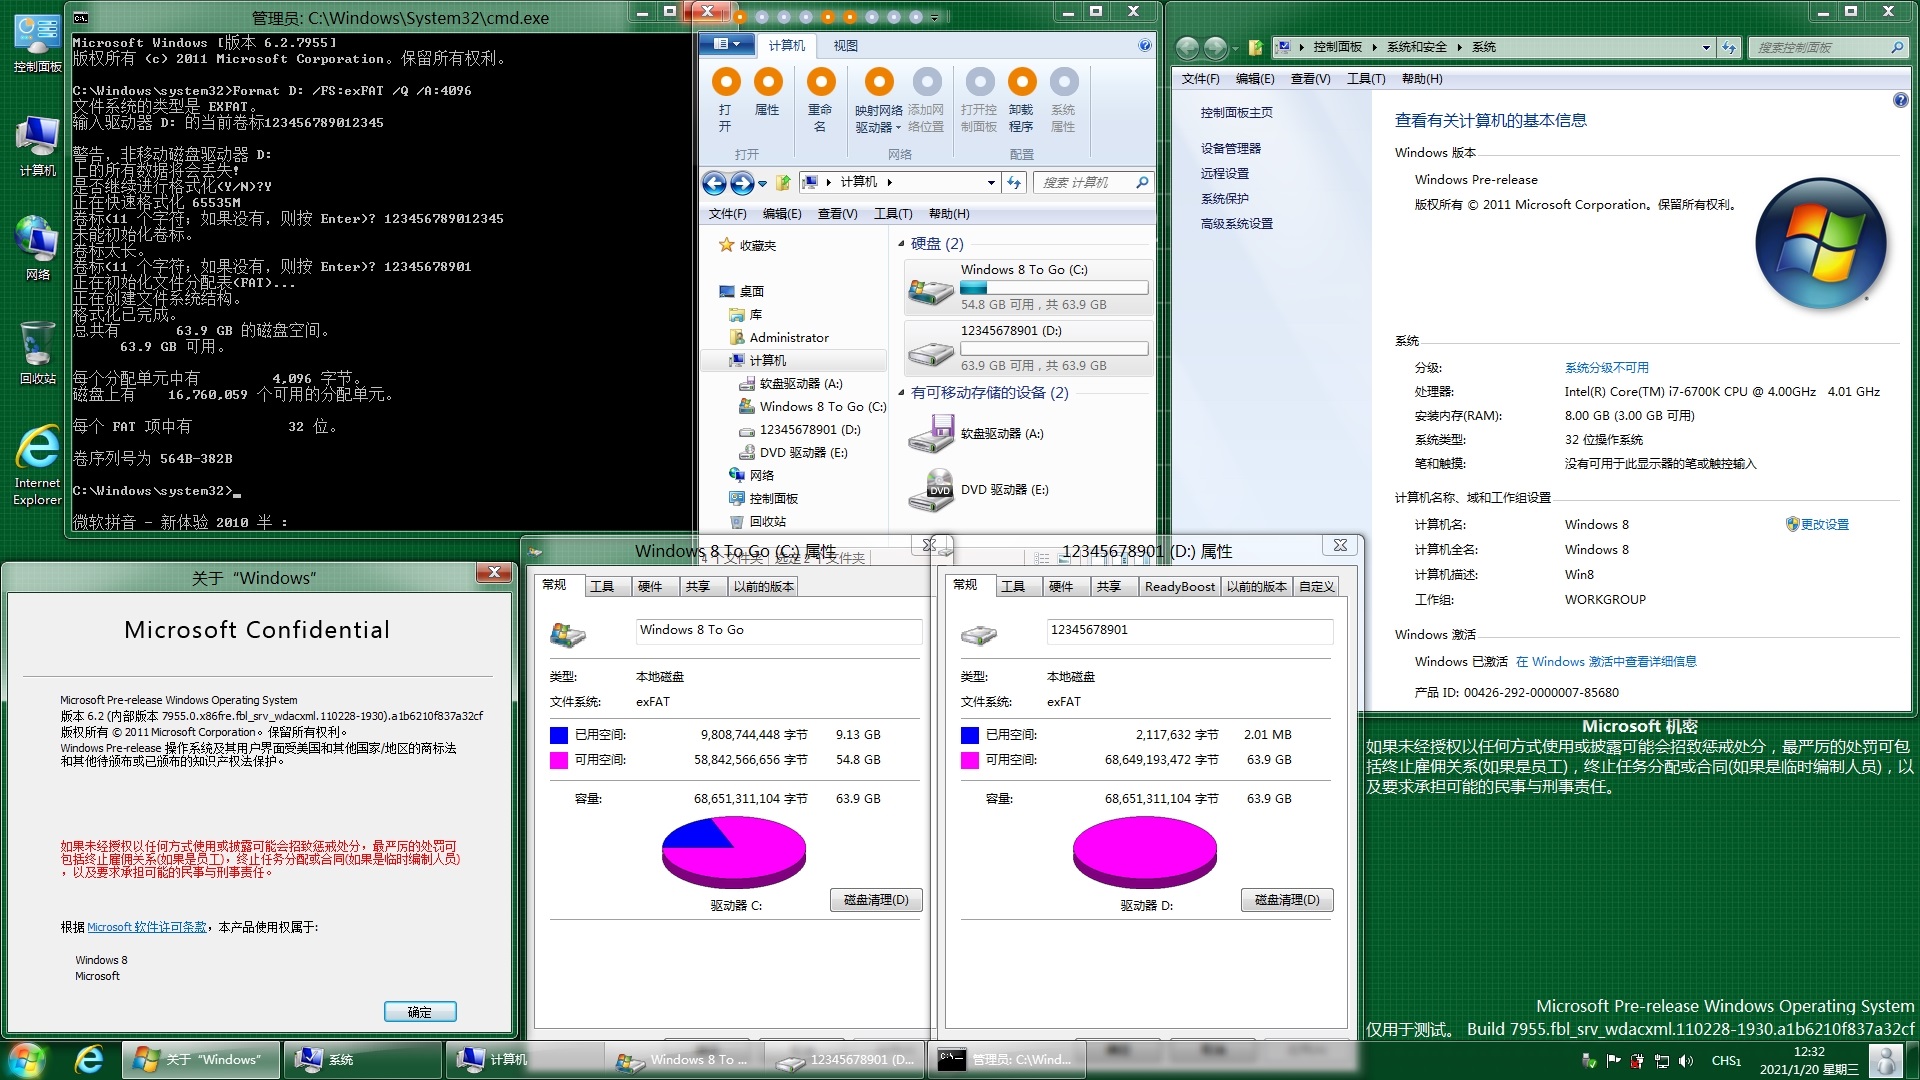
Task: Open the Explorer address bar dropdown
Action: click(991, 182)
